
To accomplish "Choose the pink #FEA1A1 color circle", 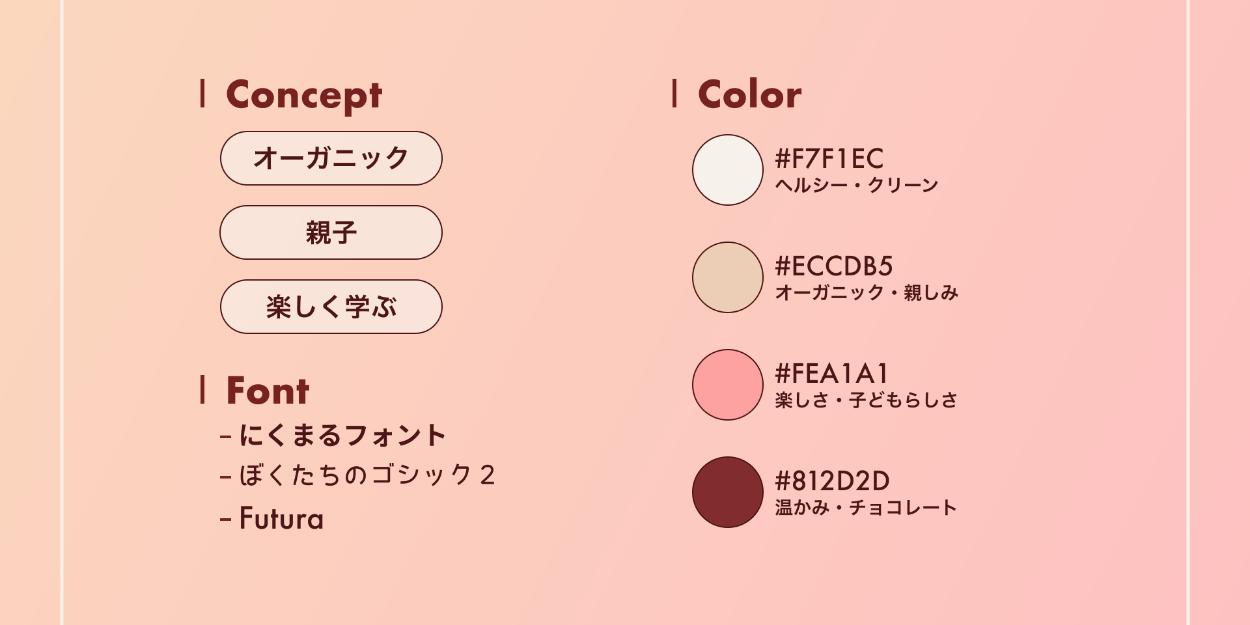I will click(727, 385).
